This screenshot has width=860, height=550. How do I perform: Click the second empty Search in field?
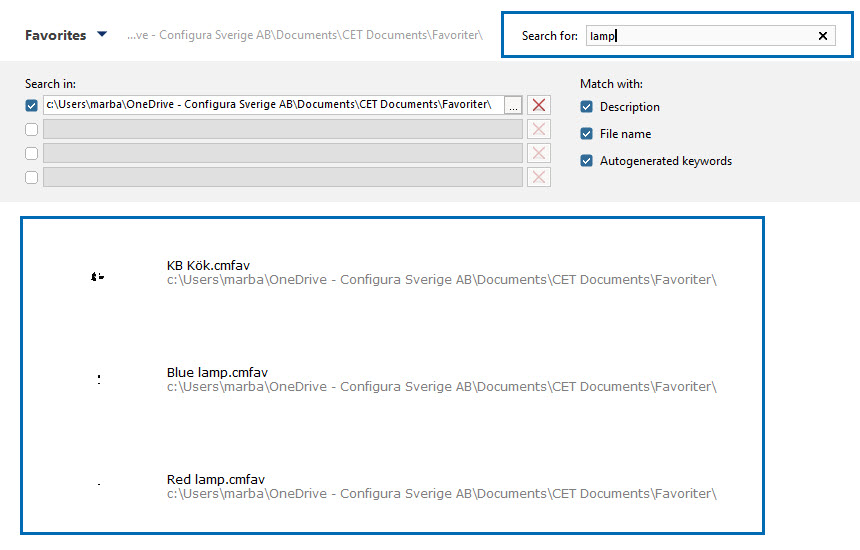pyautogui.click(x=283, y=129)
